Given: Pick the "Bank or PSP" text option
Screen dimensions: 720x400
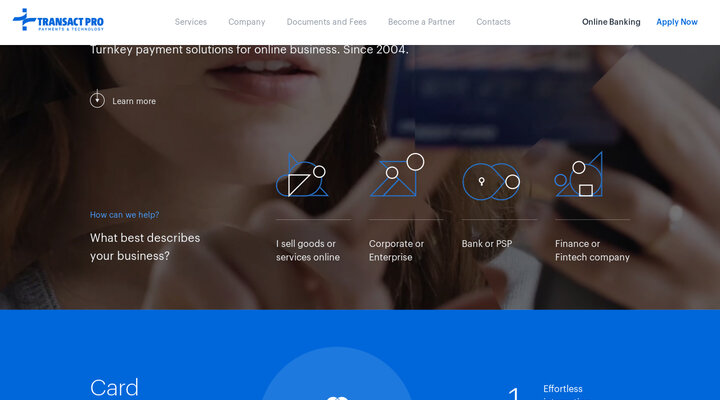Looking at the screenshot, I should point(487,244).
